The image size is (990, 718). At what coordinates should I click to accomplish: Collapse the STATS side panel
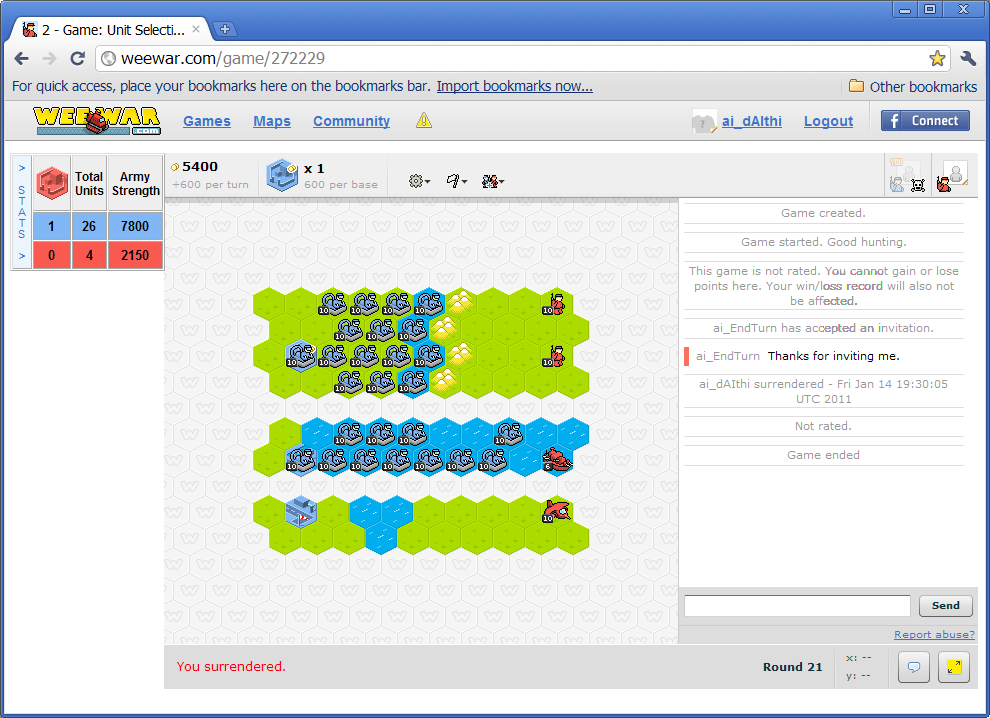(21, 212)
